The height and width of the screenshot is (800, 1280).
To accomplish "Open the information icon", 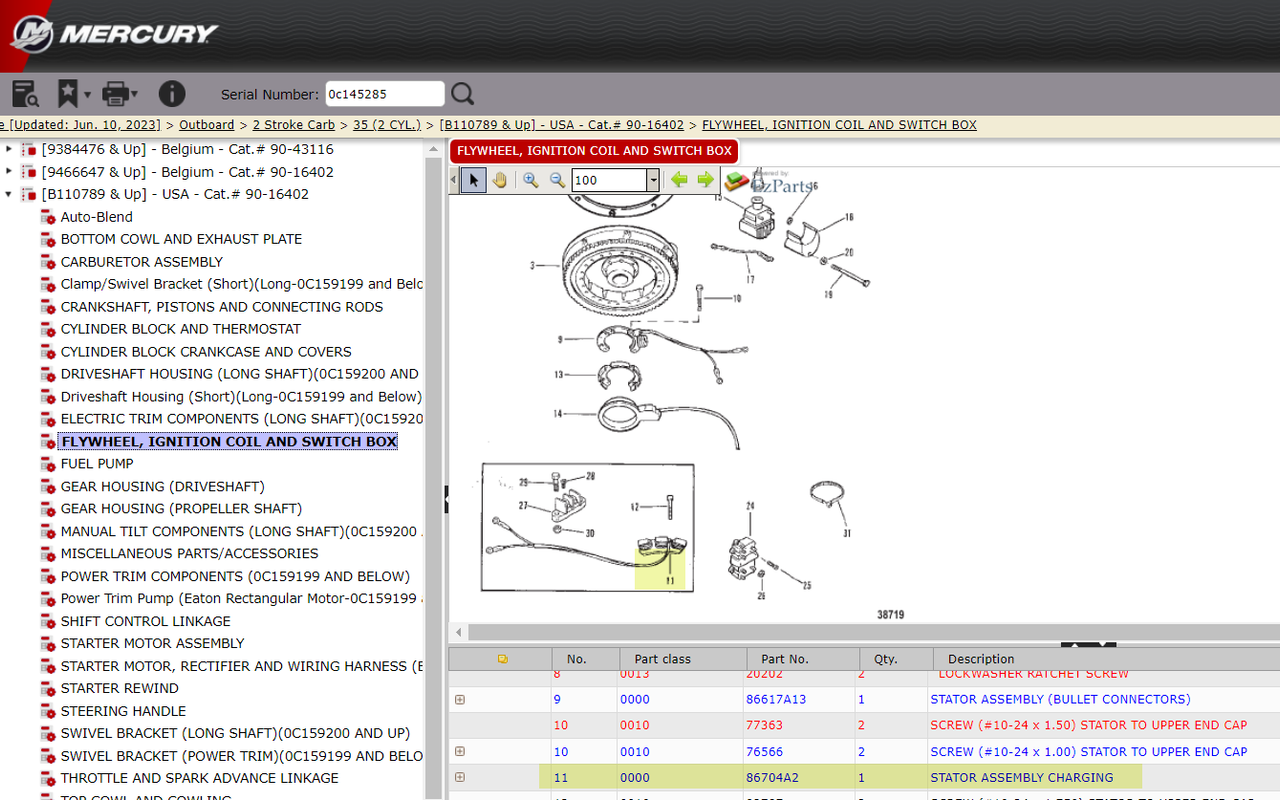I will coord(172,94).
